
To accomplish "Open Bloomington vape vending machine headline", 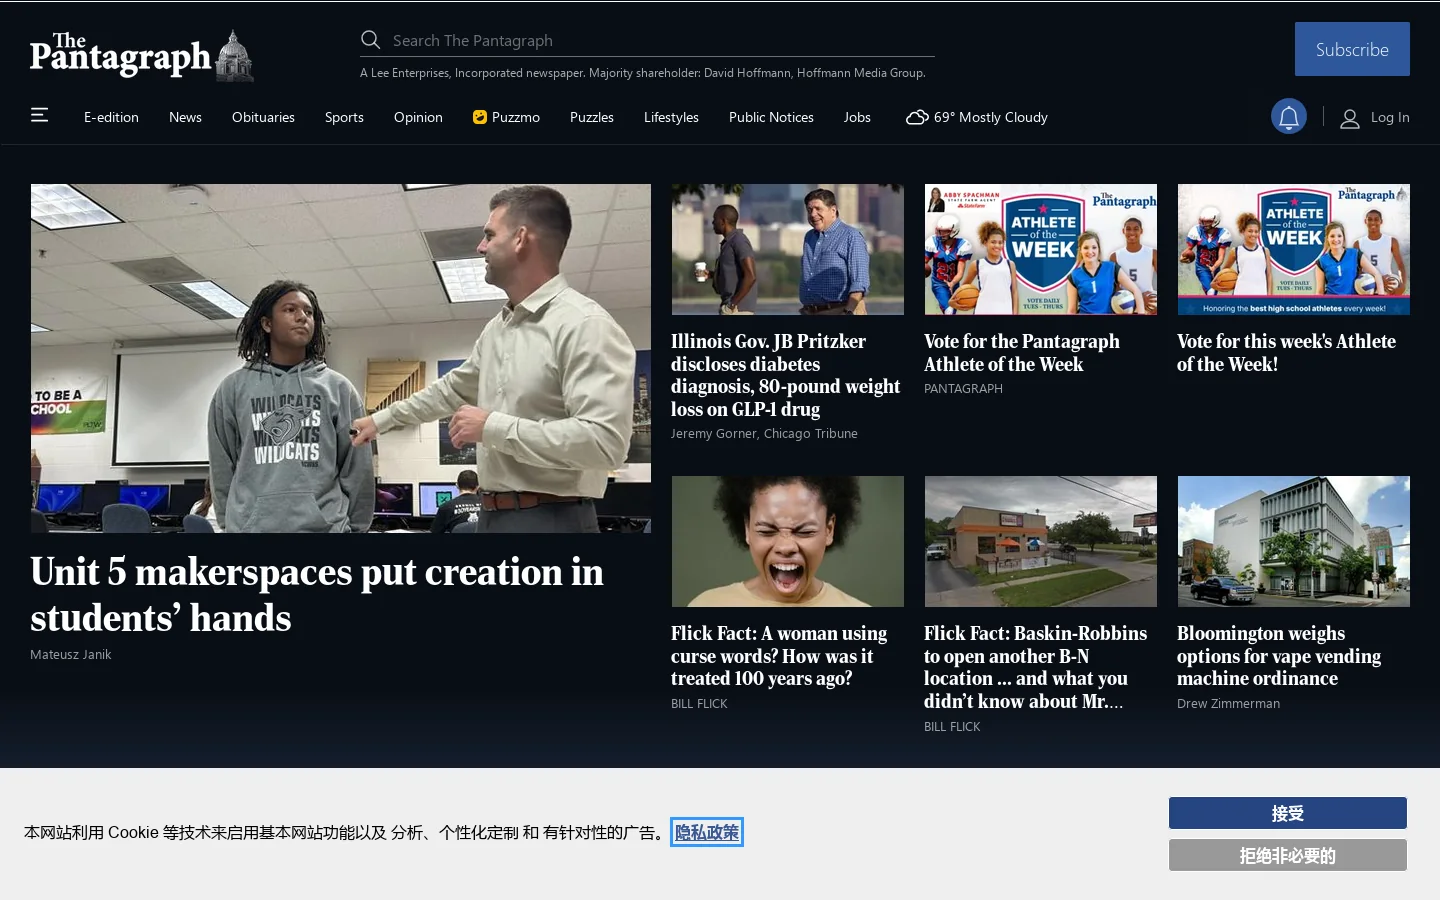I will point(1279,656).
